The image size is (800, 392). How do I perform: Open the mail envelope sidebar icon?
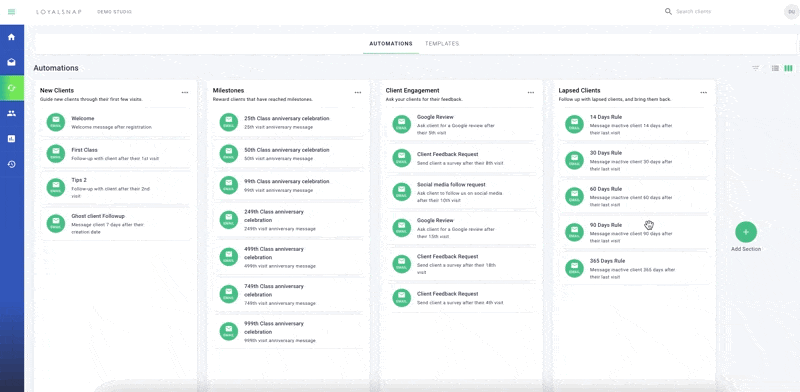[12, 62]
